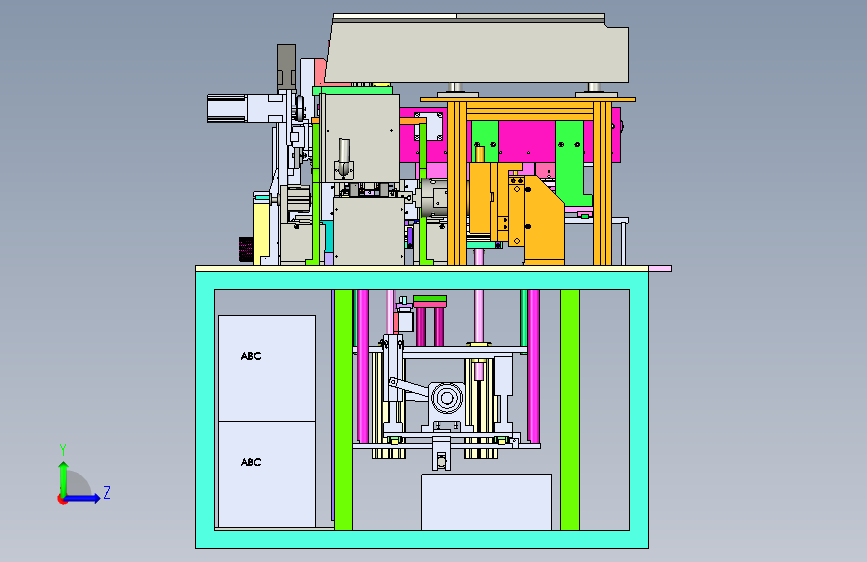The width and height of the screenshot is (867, 562).
Task: Select the large beige cover on top
Action: click(478, 49)
